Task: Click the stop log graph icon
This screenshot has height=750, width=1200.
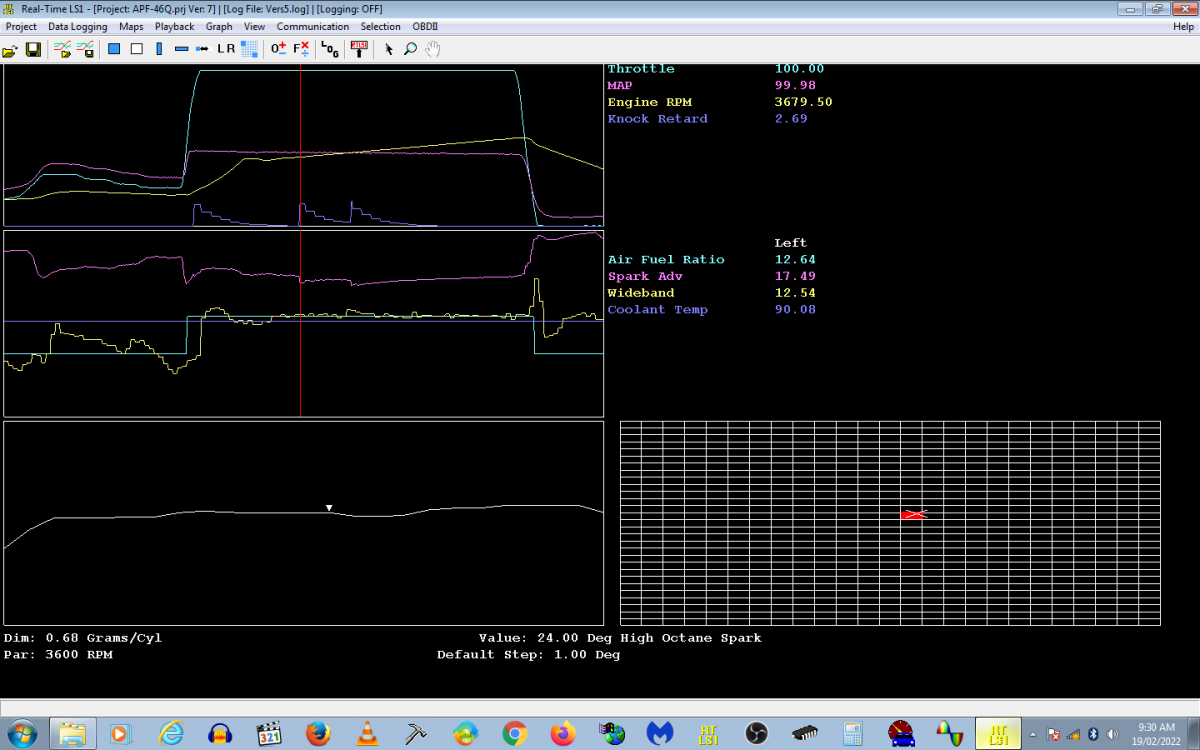Action: click(86, 49)
